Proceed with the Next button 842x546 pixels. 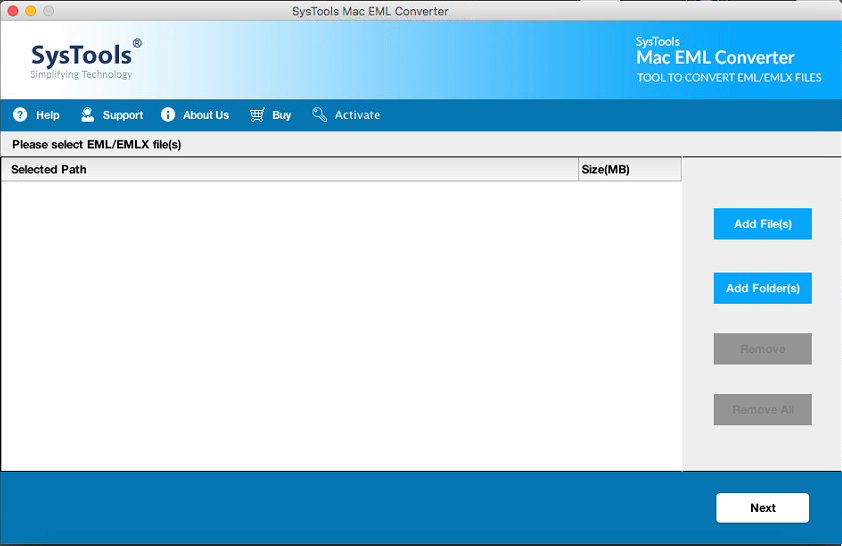click(x=763, y=508)
